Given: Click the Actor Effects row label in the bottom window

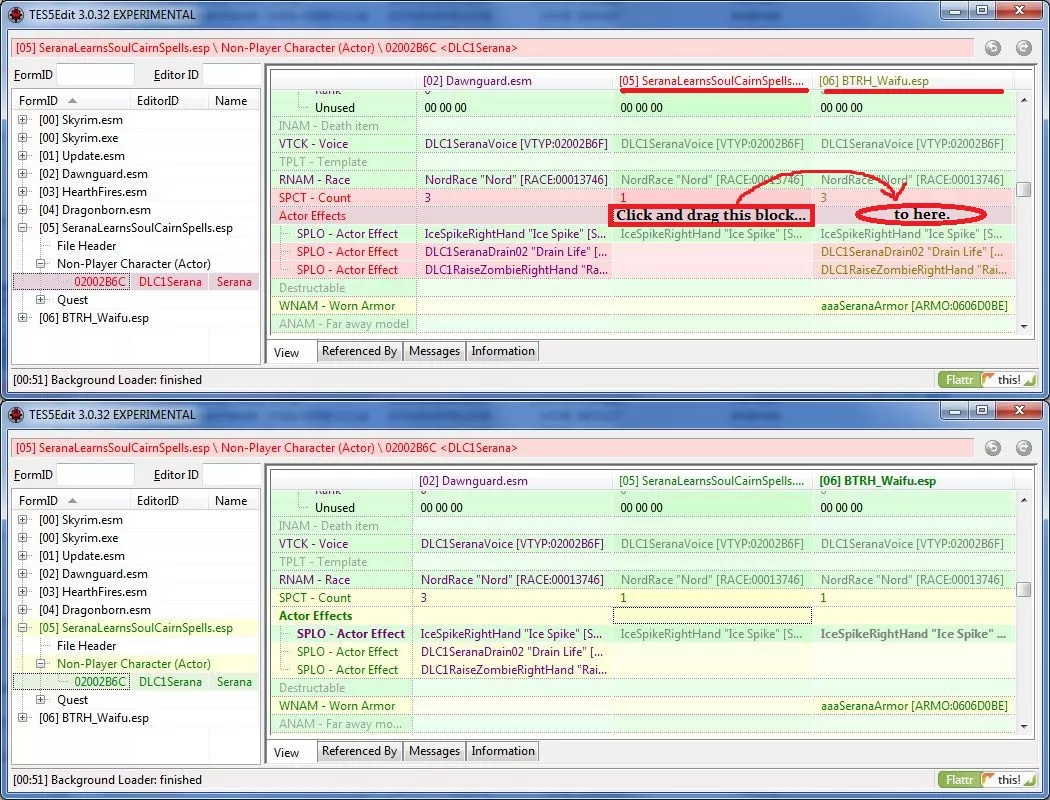Looking at the screenshot, I should (315, 616).
